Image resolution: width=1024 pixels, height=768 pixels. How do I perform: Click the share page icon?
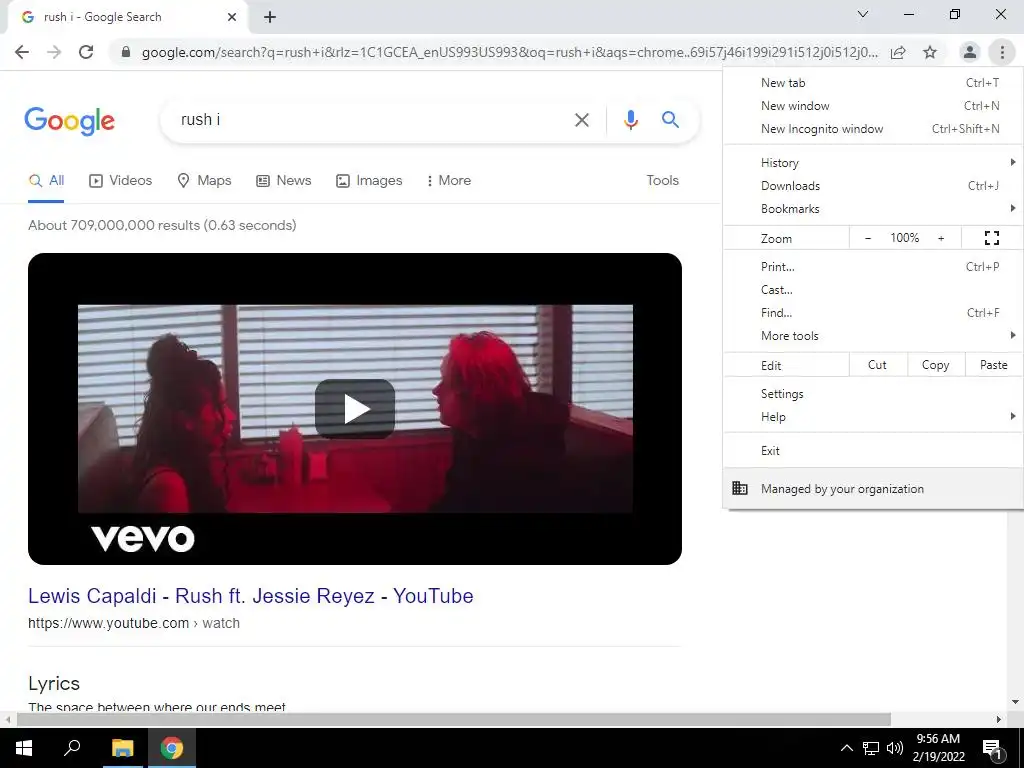898,52
